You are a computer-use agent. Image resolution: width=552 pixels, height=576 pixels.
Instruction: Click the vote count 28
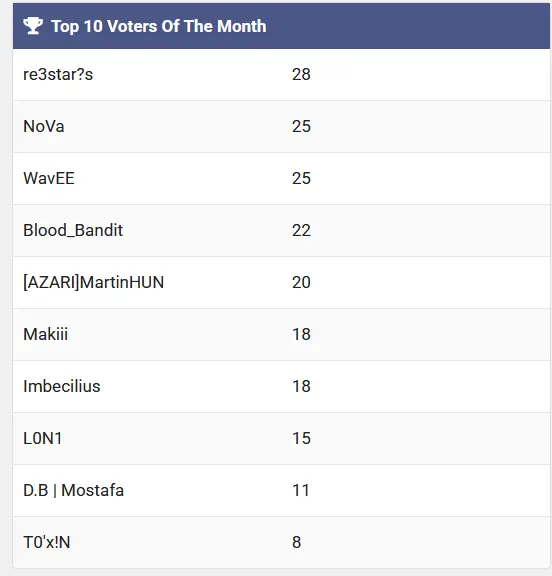point(301,75)
